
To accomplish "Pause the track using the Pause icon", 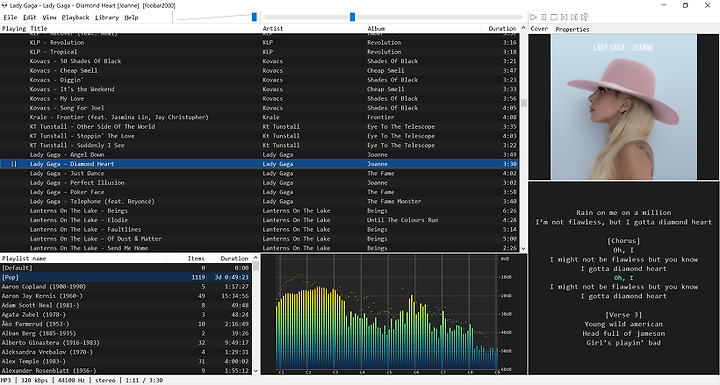I will pos(544,17).
